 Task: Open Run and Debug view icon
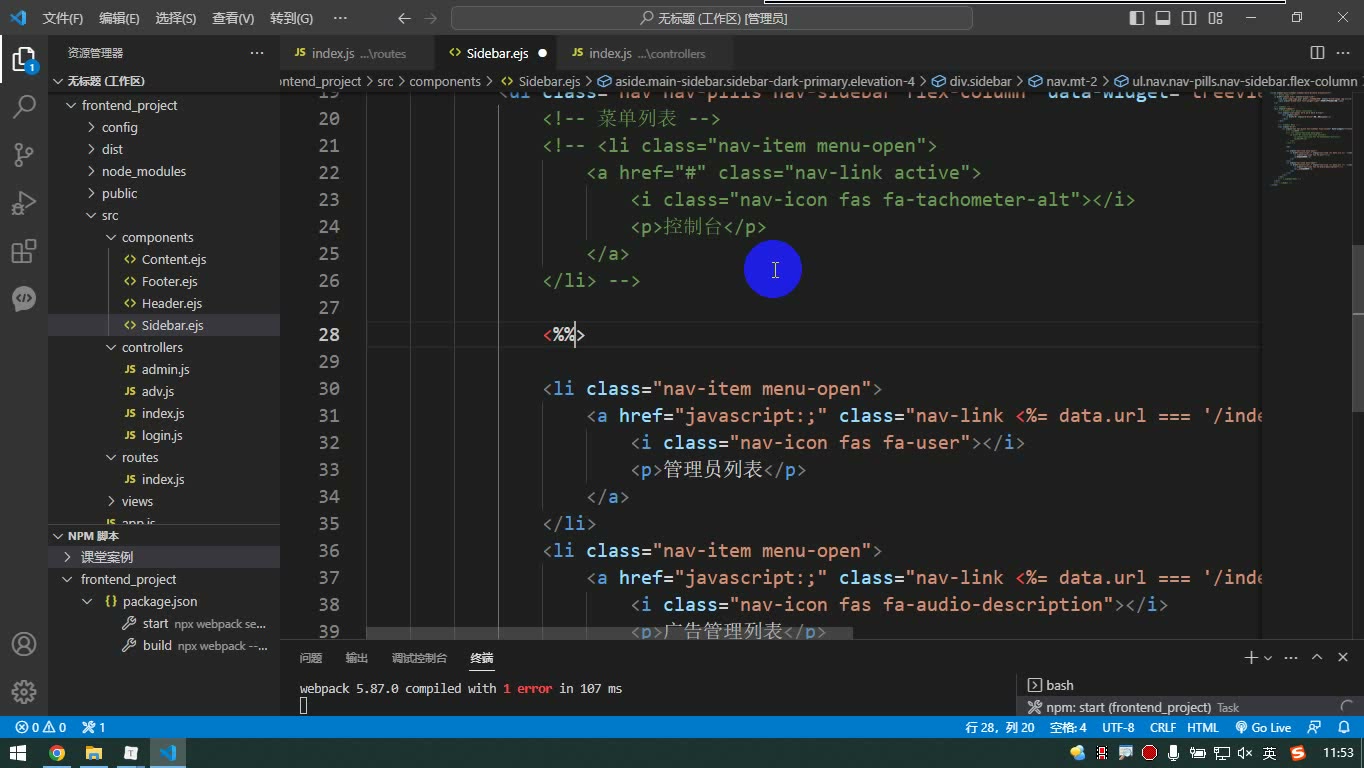point(24,203)
